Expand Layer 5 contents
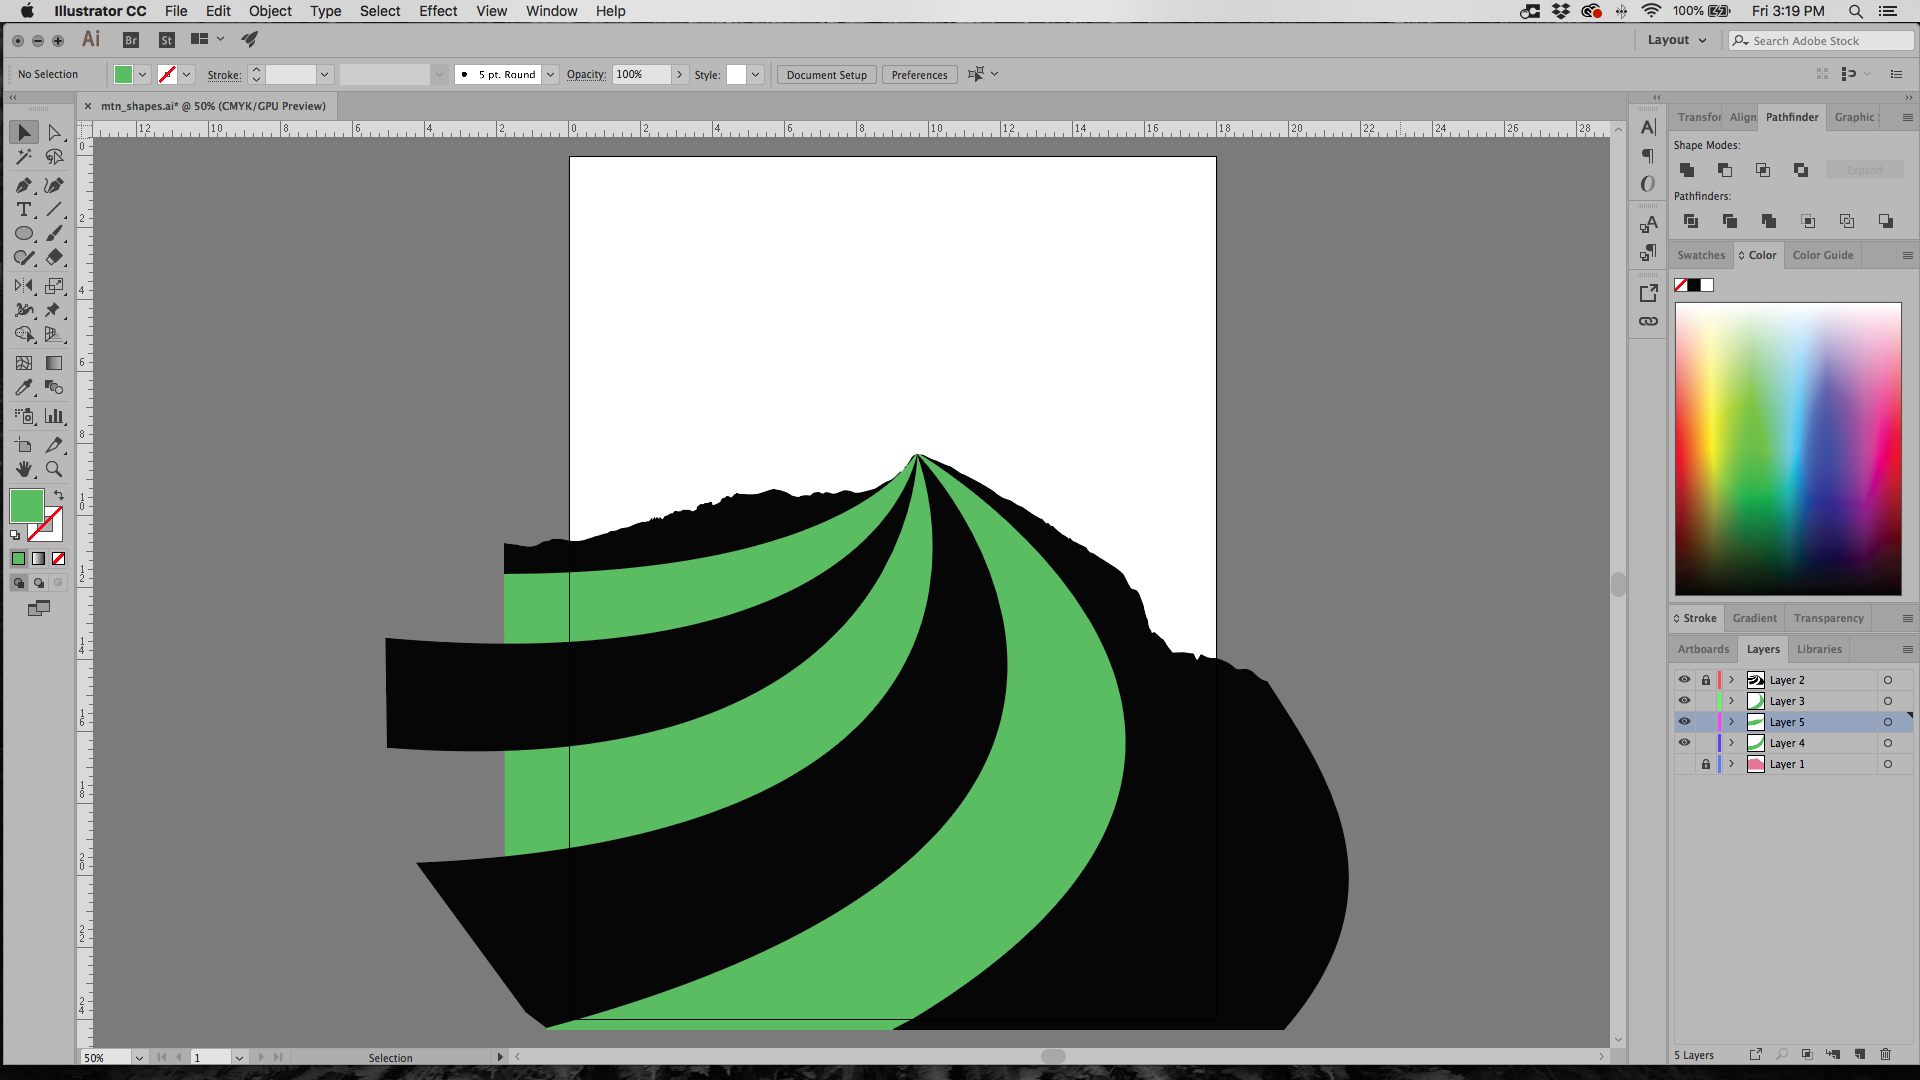 point(1732,722)
